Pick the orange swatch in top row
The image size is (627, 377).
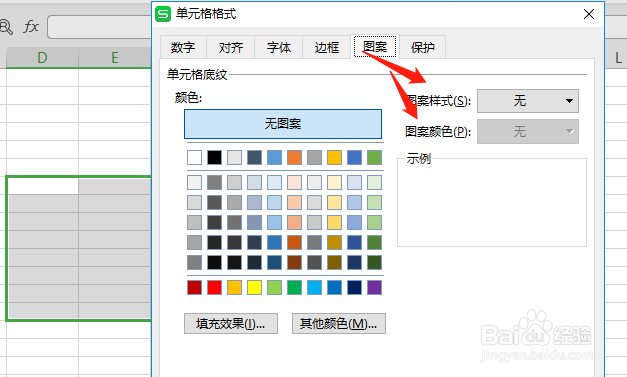tap(294, 158)
